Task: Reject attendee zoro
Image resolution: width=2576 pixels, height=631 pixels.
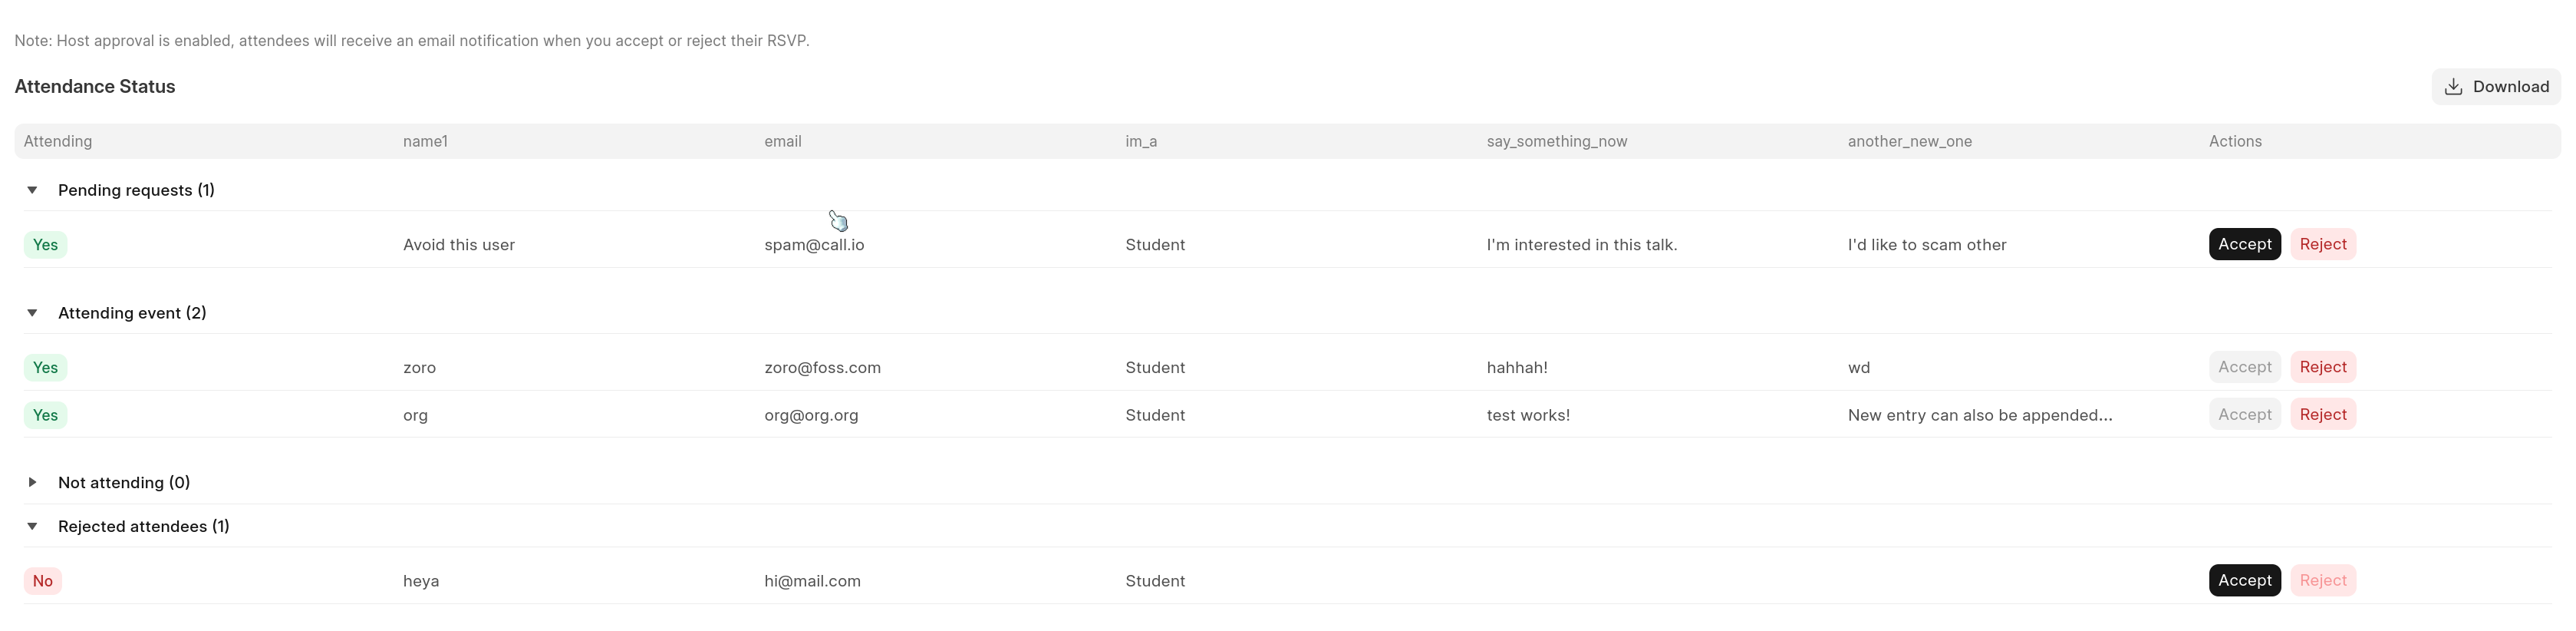Action: pos(2322,367)
